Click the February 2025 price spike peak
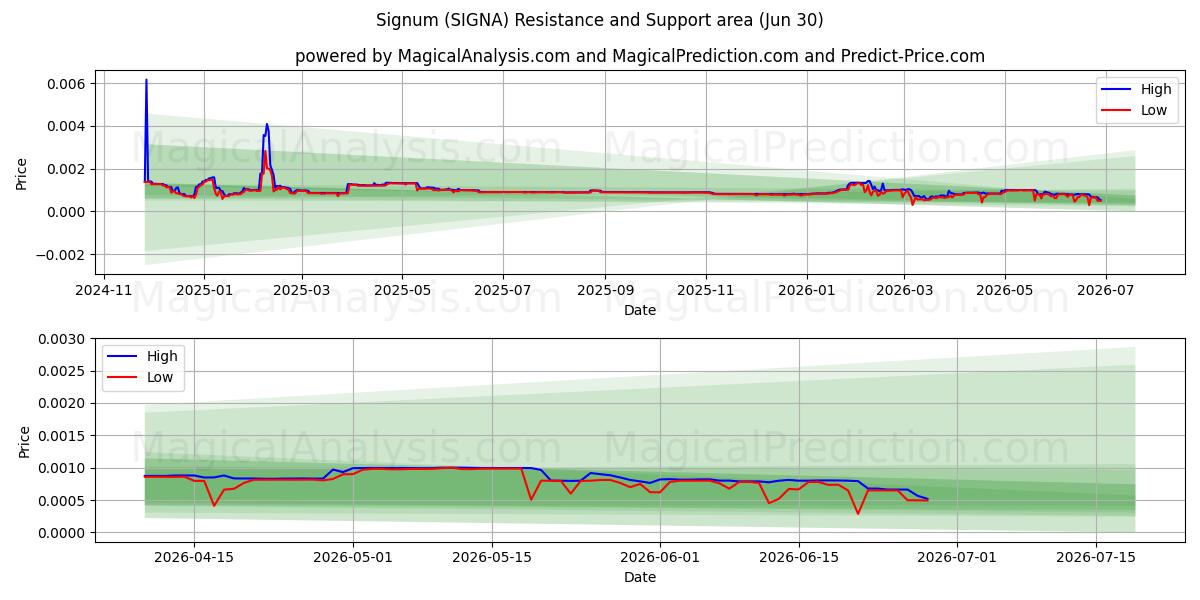Viewport: 1200px width, 600px height. click(266, 124)
